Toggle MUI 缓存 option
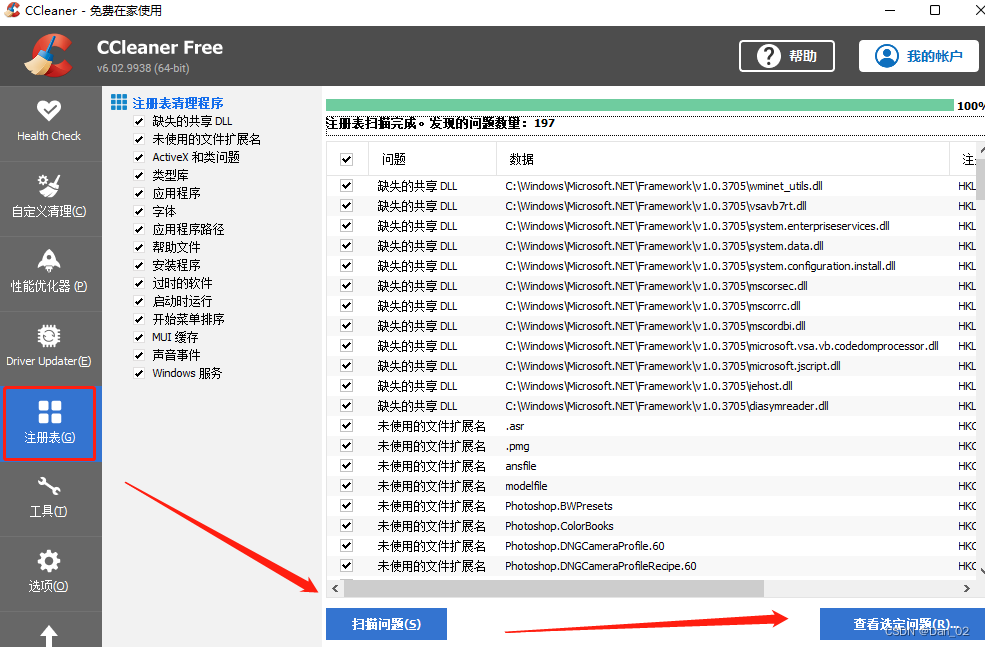Image resolution: width=985 pixels, height=647 pixels. pyautogui.click(x=139, y=337)
